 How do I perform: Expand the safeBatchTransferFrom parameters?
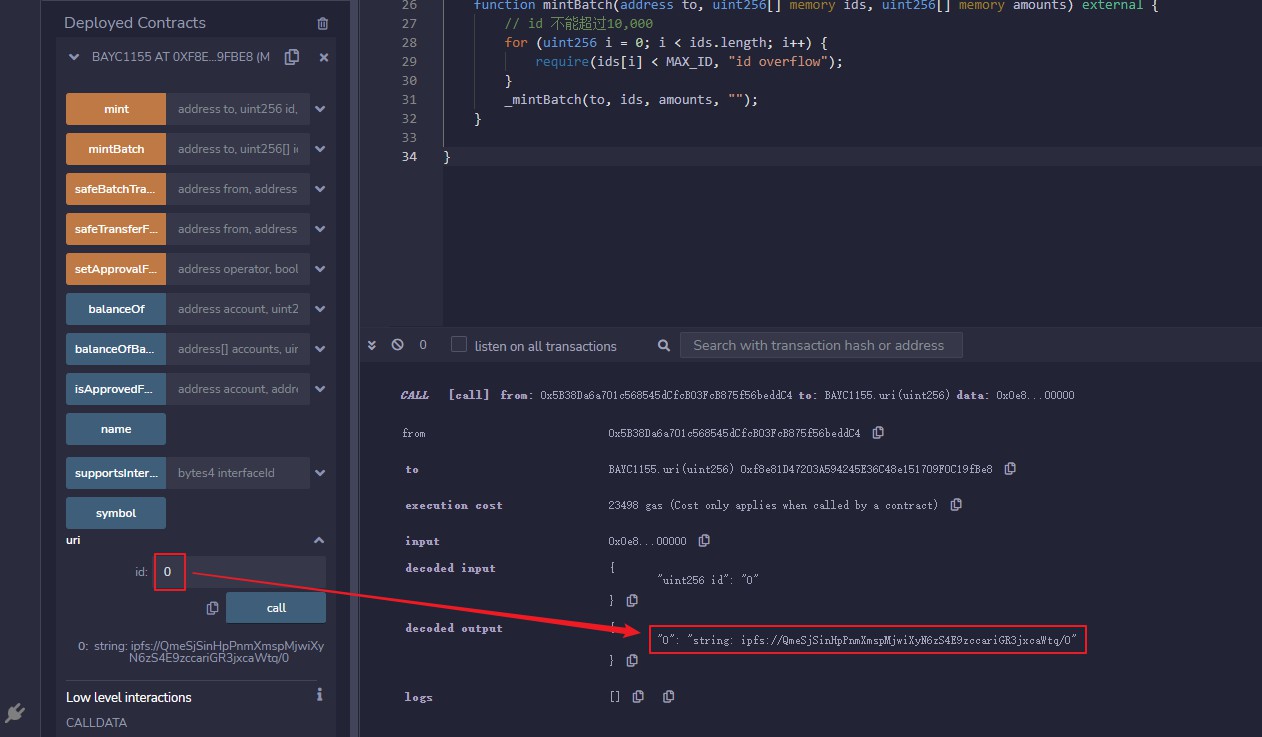[320, 189]
